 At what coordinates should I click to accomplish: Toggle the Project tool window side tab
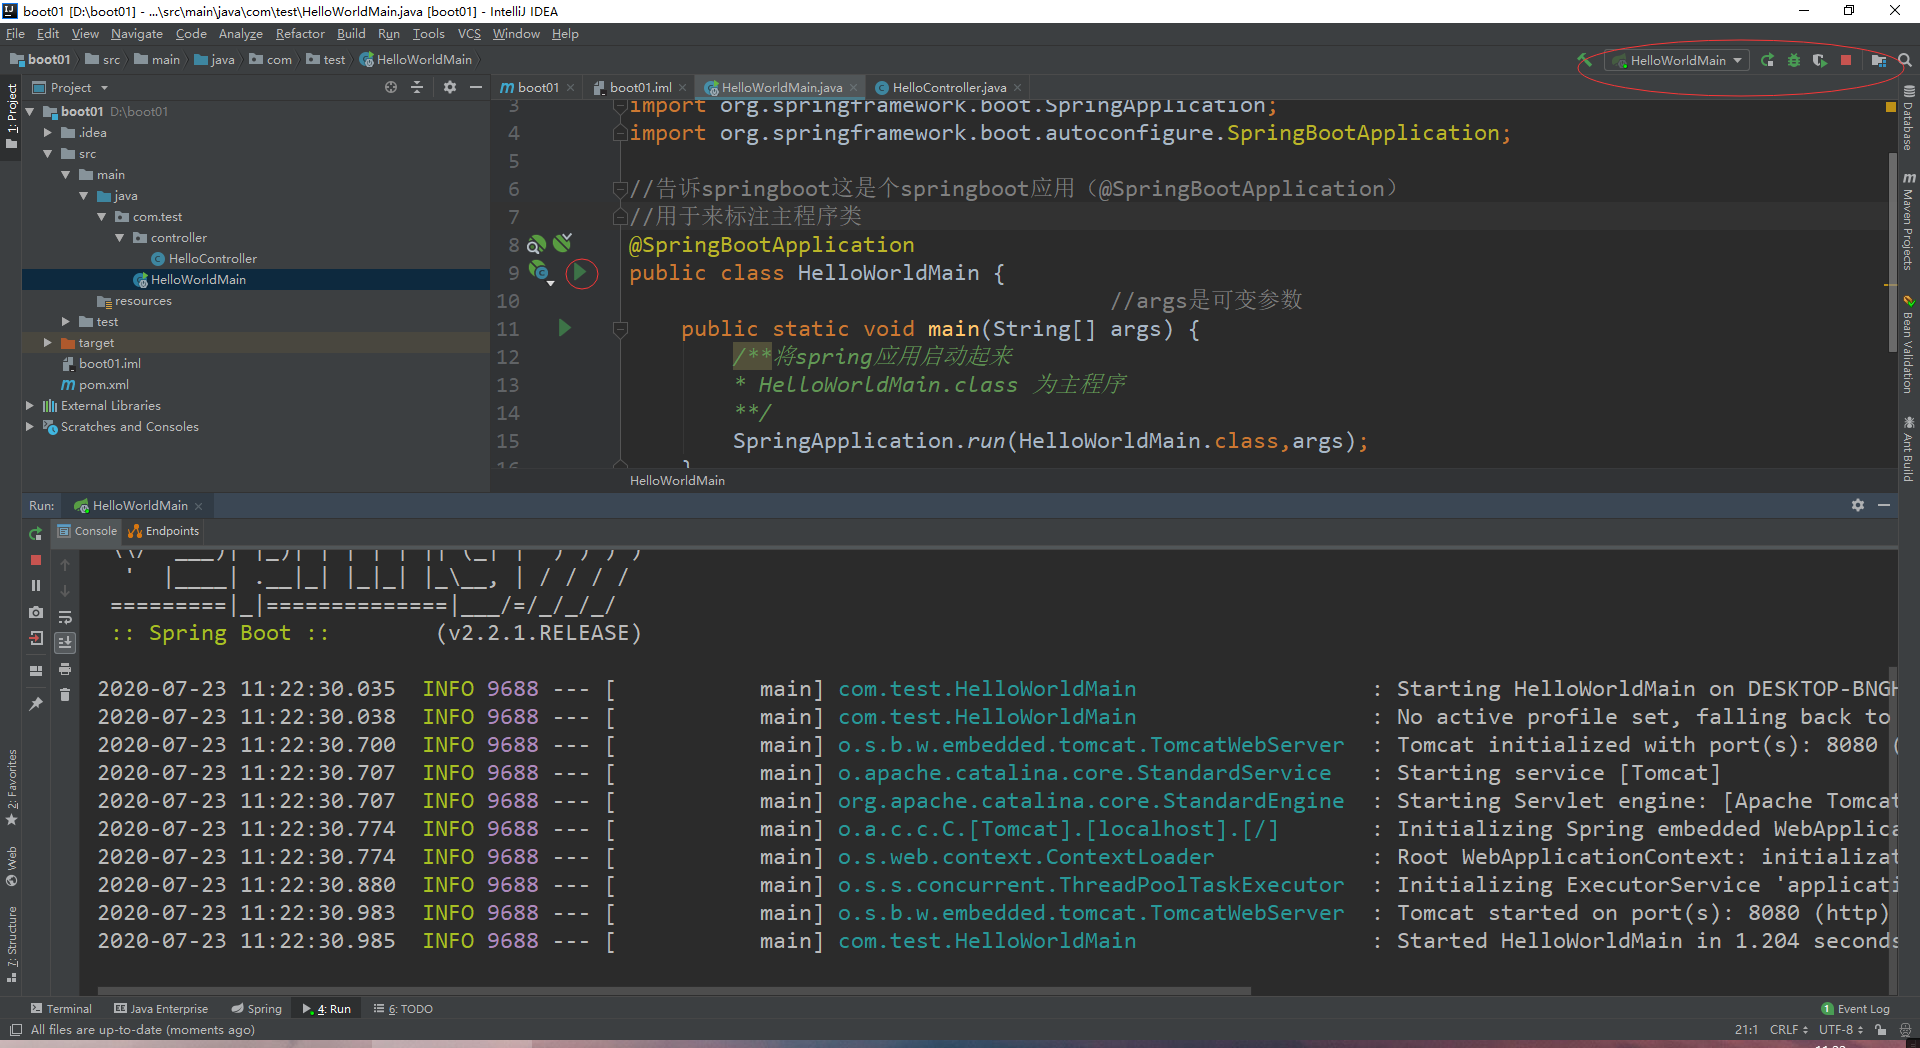pyautogui.click(x=11, y=117)
